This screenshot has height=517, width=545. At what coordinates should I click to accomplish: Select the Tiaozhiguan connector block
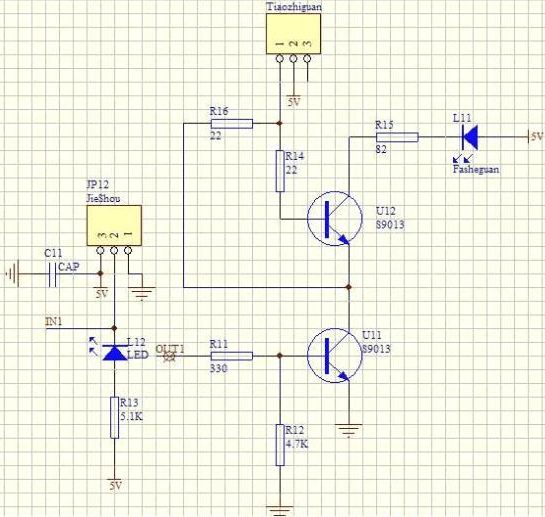click(x=293, y=34)
